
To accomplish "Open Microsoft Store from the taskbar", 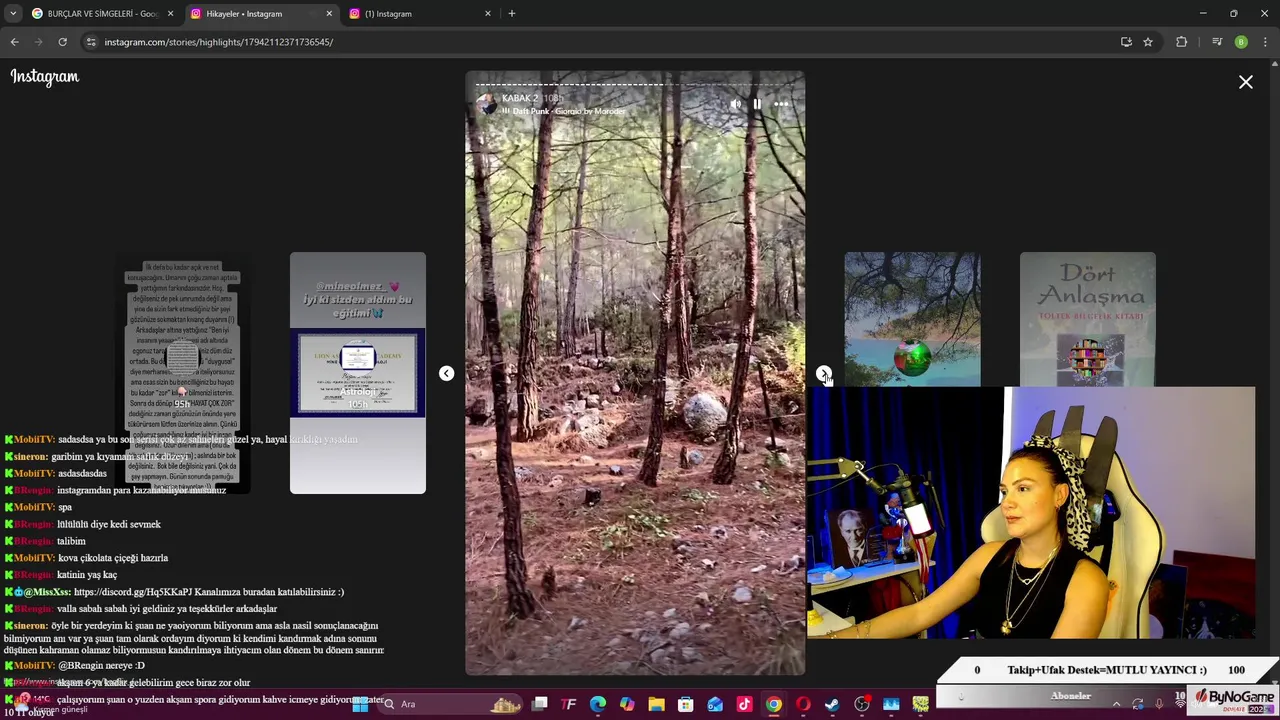I will pos(686,704).
